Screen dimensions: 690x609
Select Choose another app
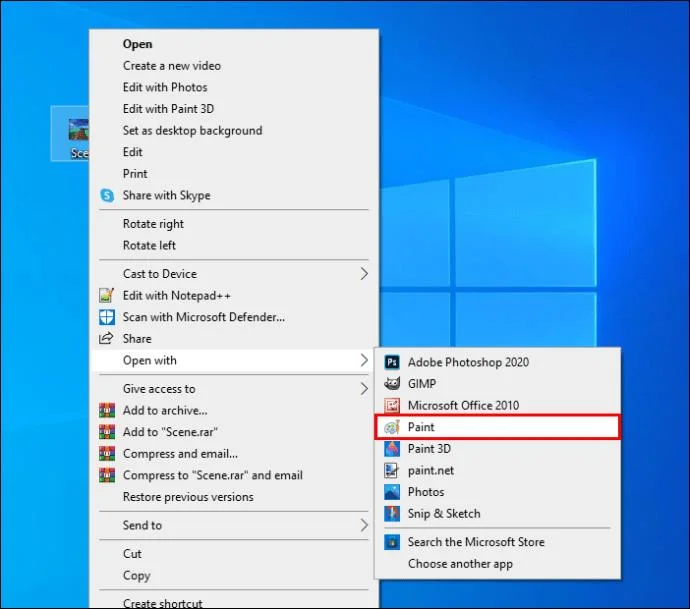[459, 564]
